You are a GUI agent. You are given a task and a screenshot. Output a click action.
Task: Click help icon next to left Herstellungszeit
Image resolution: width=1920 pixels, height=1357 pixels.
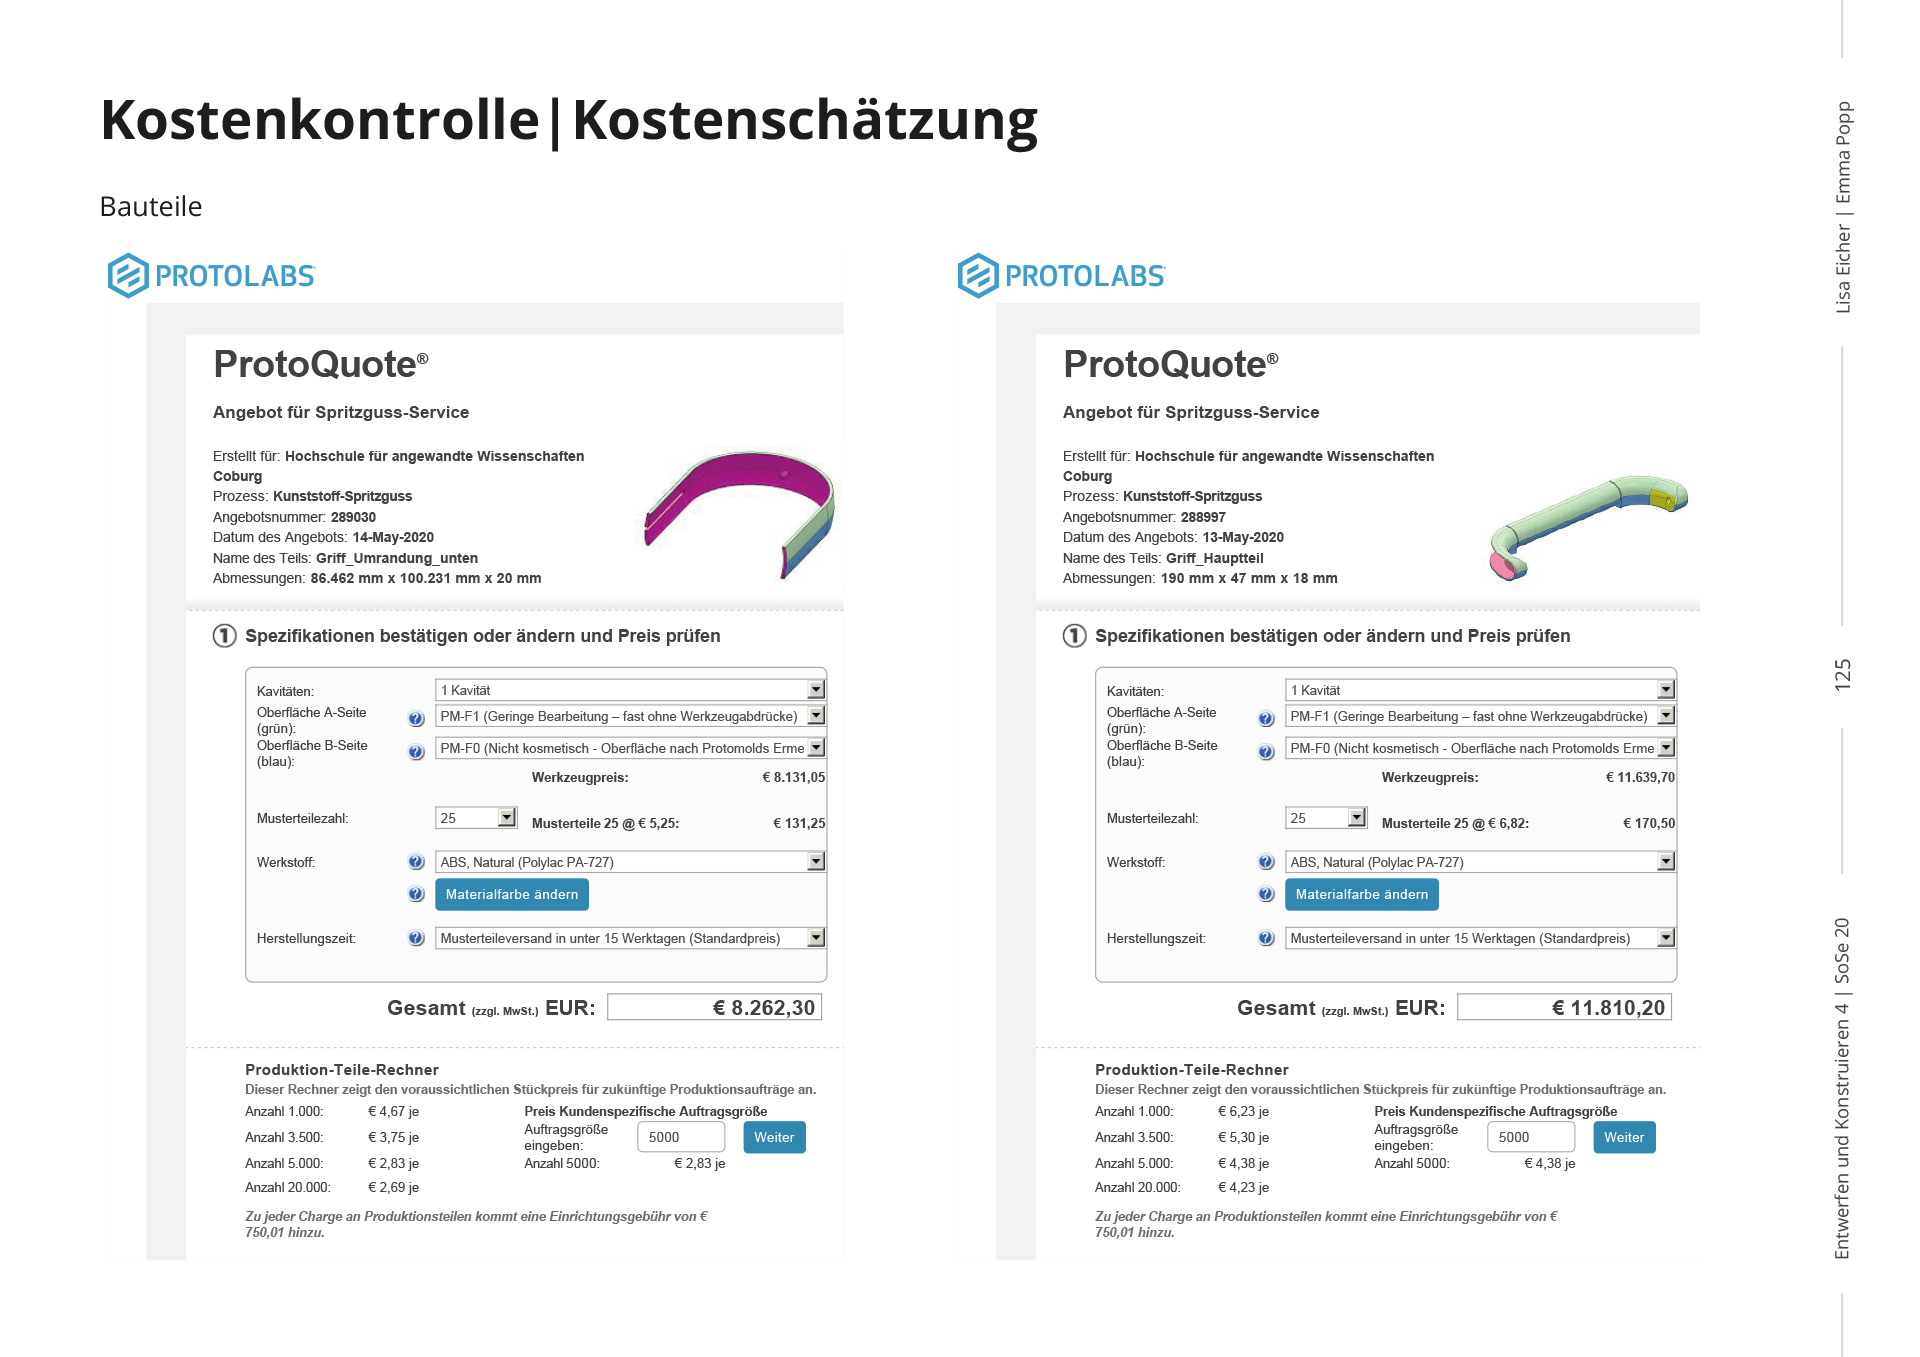click(x=416, y=938)
